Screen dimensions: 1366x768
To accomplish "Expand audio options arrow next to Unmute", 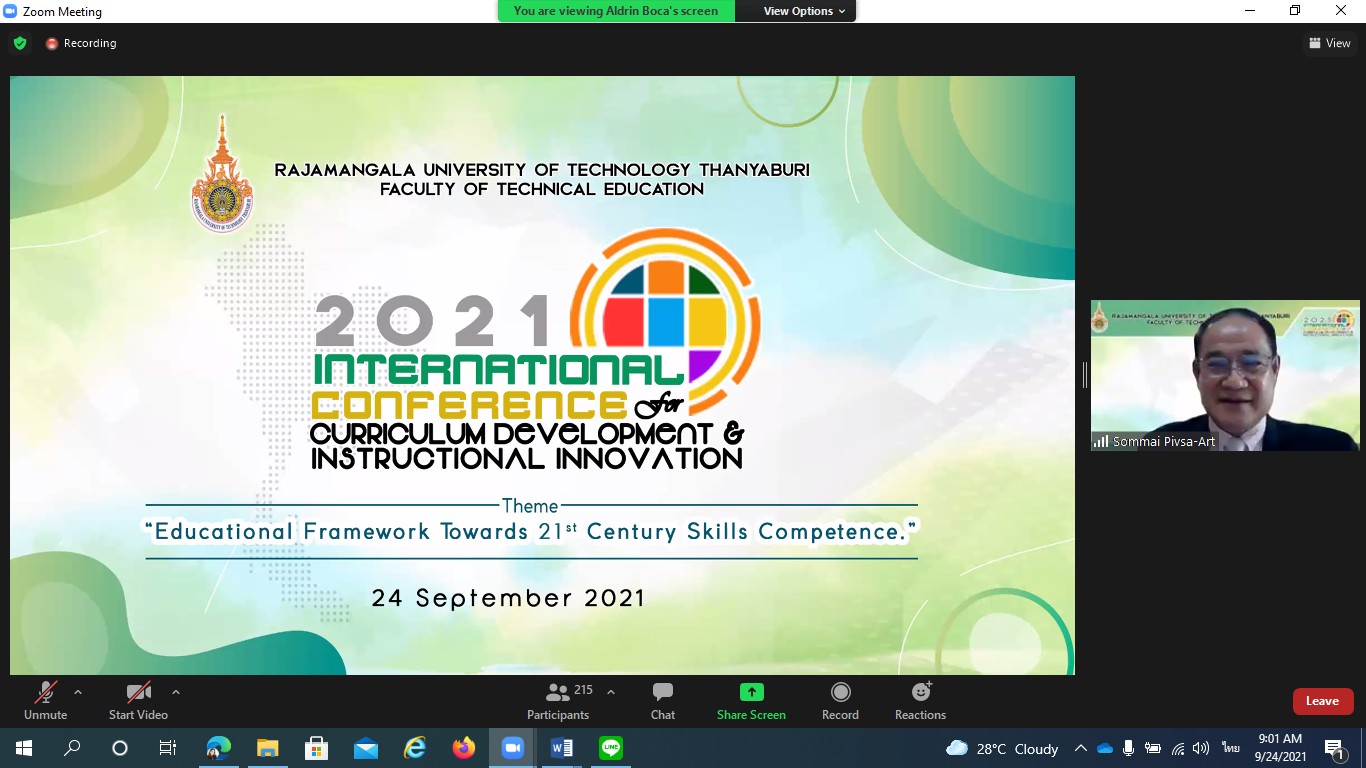I will [x=78, y=692].
